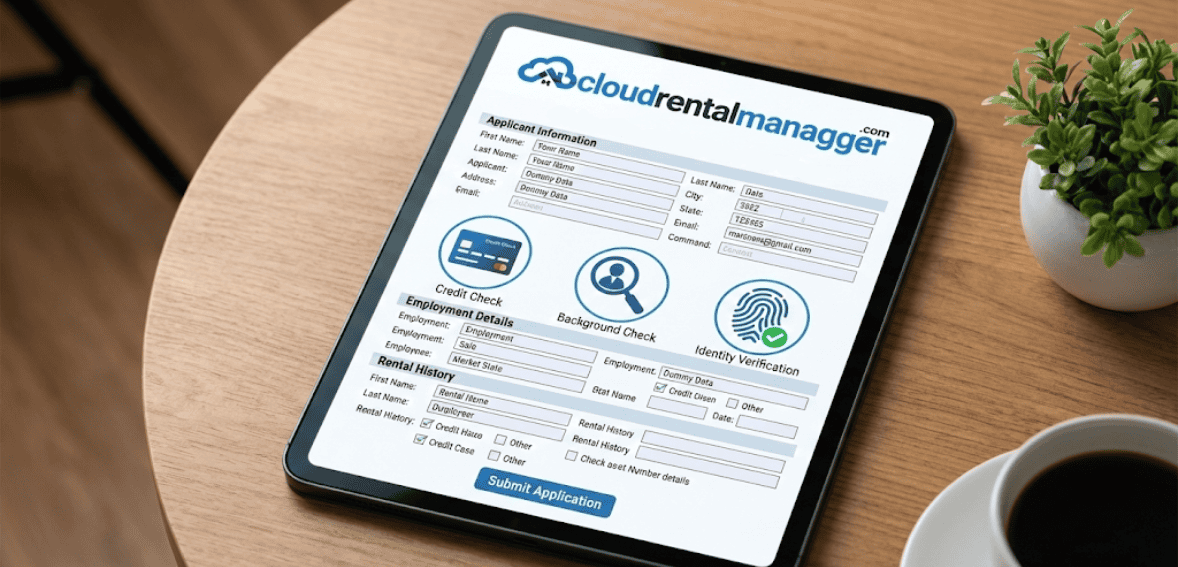Select the Background Check magnifier icon
This screenshot has height=567, width=1178.
(621, 284)
